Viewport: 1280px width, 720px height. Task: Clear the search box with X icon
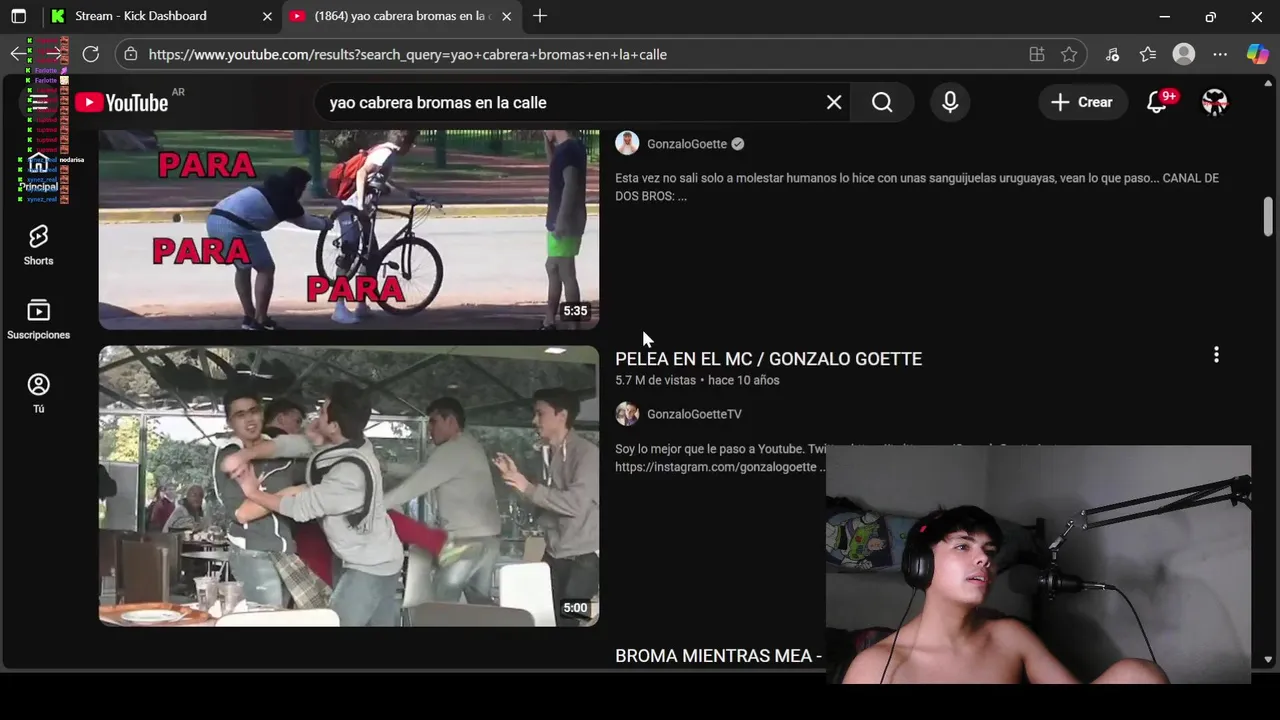[x=834, y=102]
